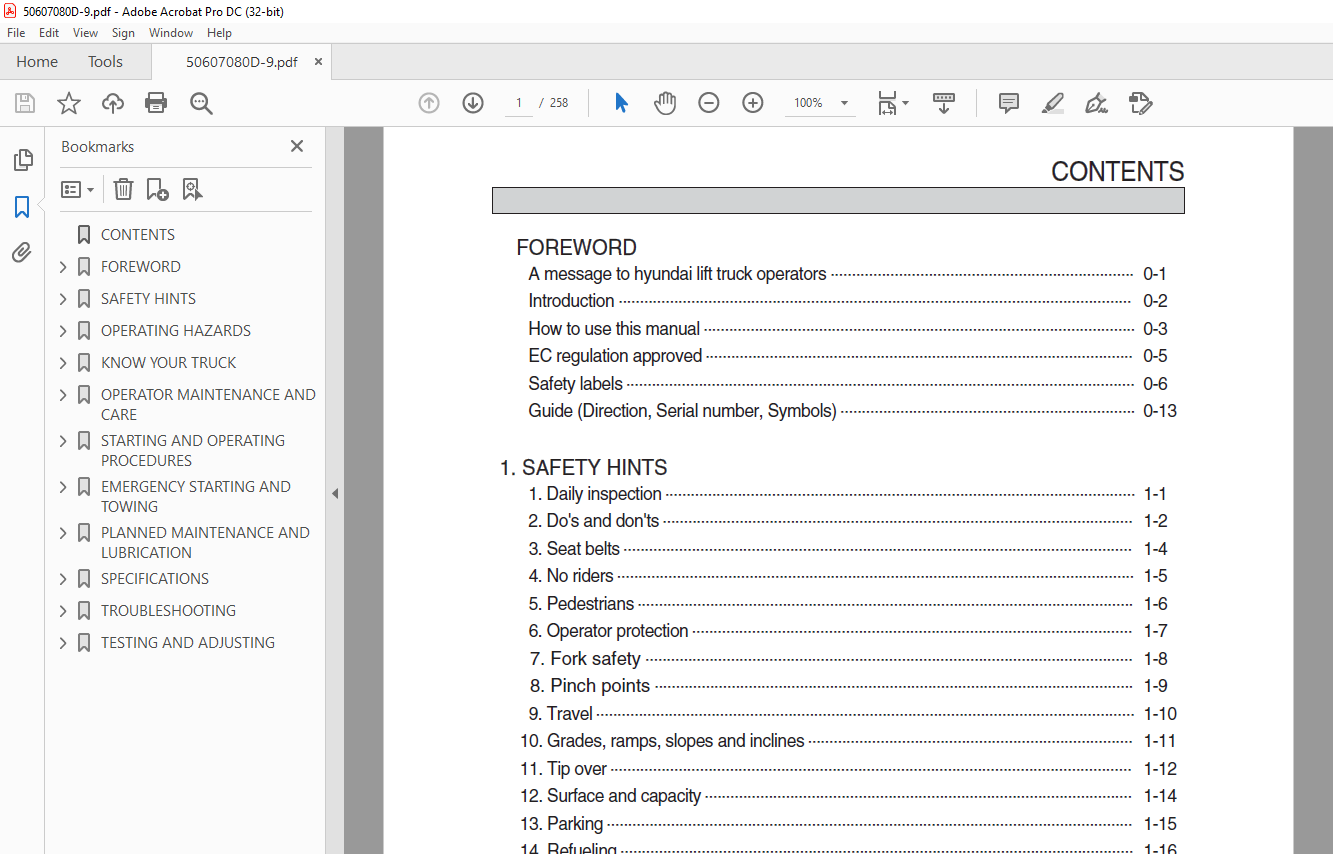Zoom out with the minus circle icon

709,103
